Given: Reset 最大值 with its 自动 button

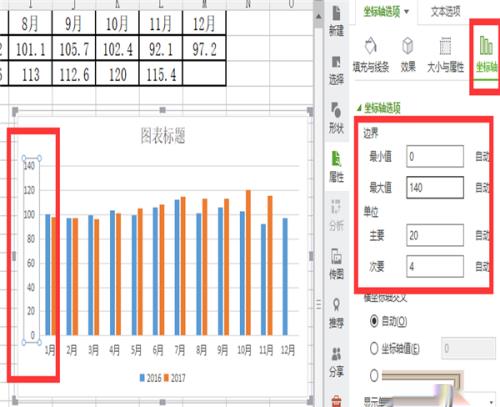Looking at the screenshot, I should coord(482,188).
